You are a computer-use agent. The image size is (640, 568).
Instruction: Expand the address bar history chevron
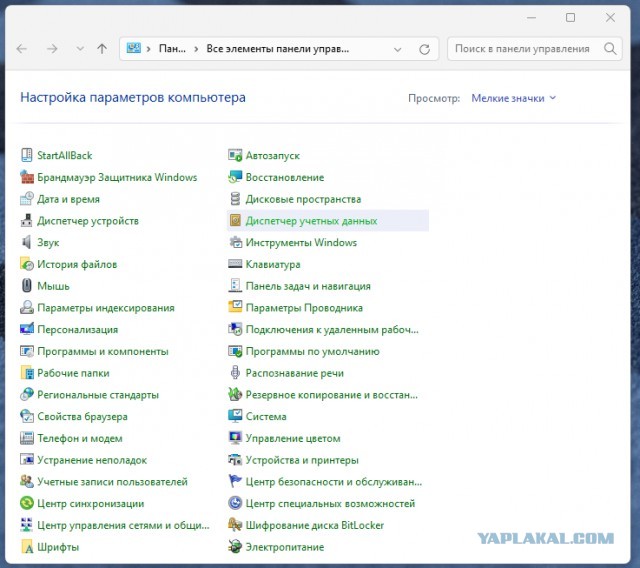[397, 49]
